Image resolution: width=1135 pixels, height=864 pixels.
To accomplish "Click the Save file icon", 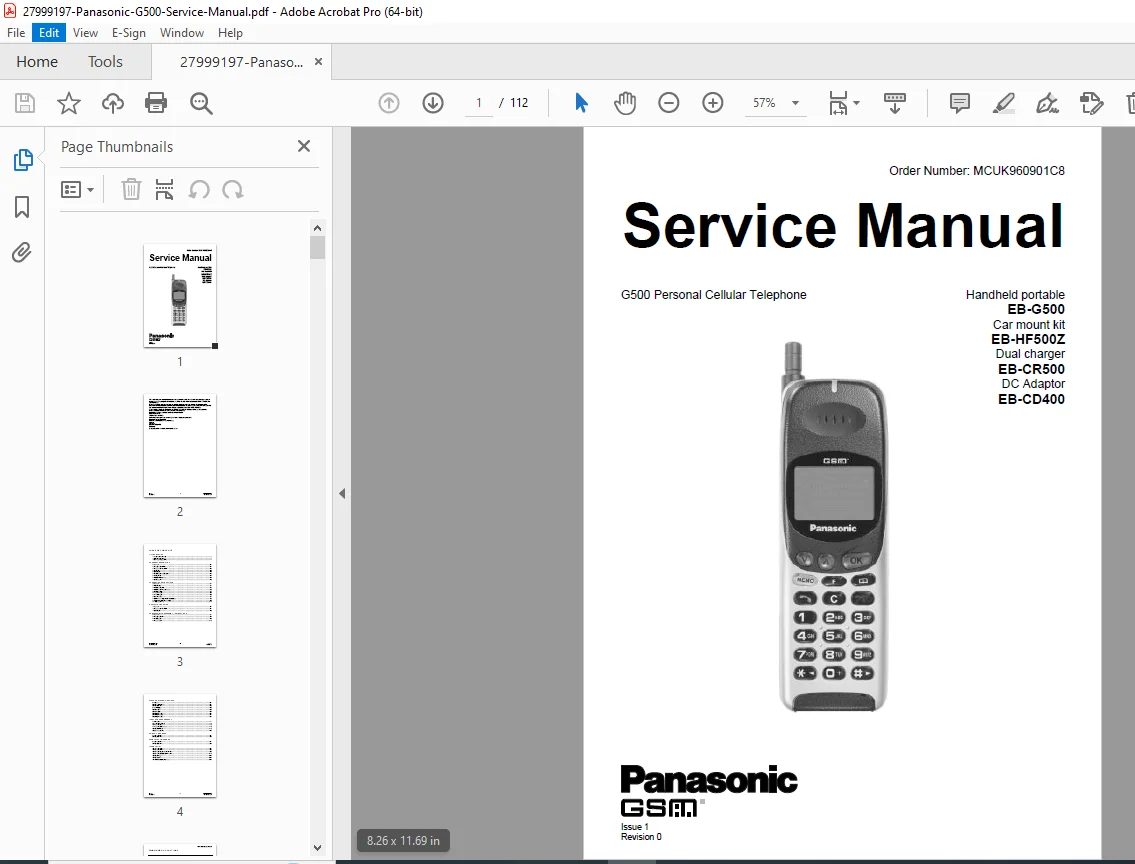I will (x=25, y=103).
